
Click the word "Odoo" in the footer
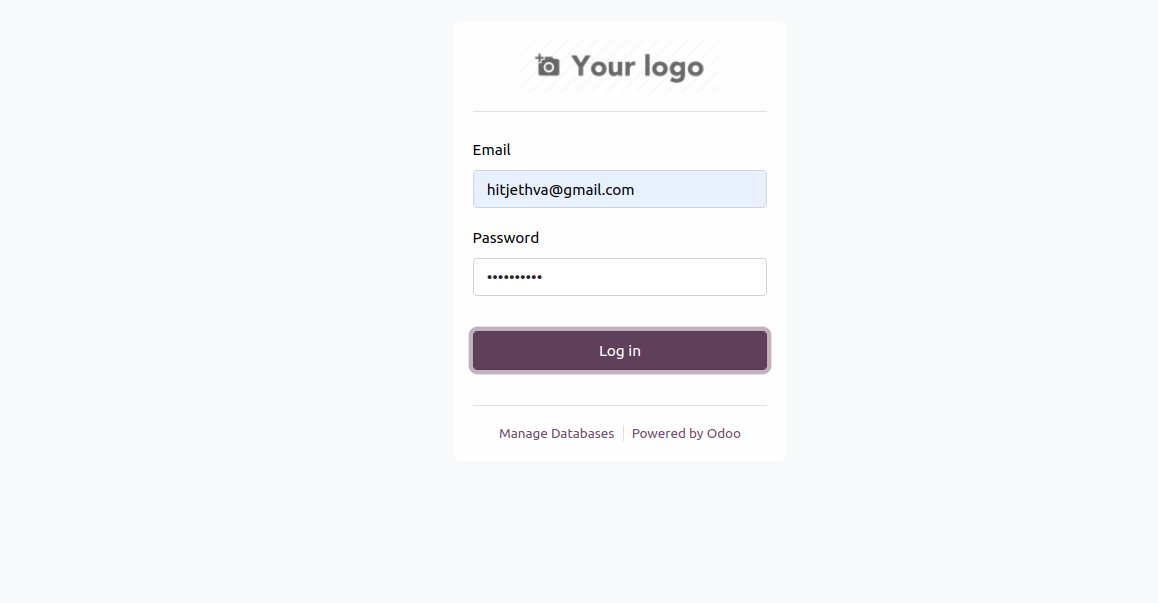pos(724,434)
